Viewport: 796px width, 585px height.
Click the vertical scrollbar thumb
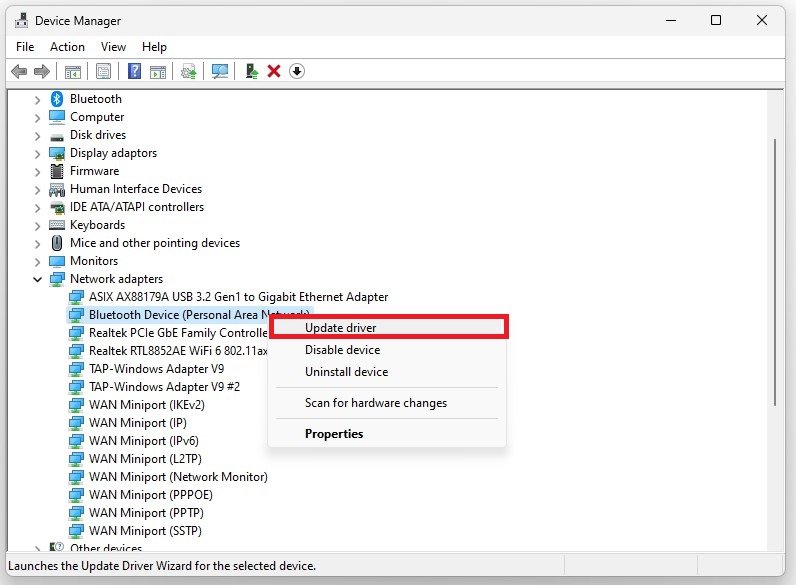(775, 272)
